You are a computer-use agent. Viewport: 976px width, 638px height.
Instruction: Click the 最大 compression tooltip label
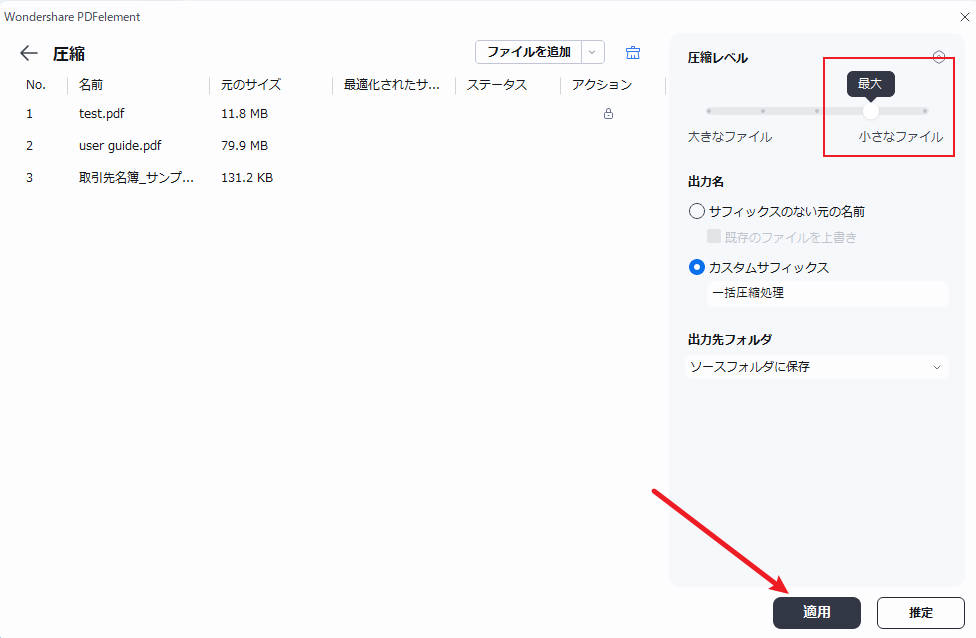870,84
